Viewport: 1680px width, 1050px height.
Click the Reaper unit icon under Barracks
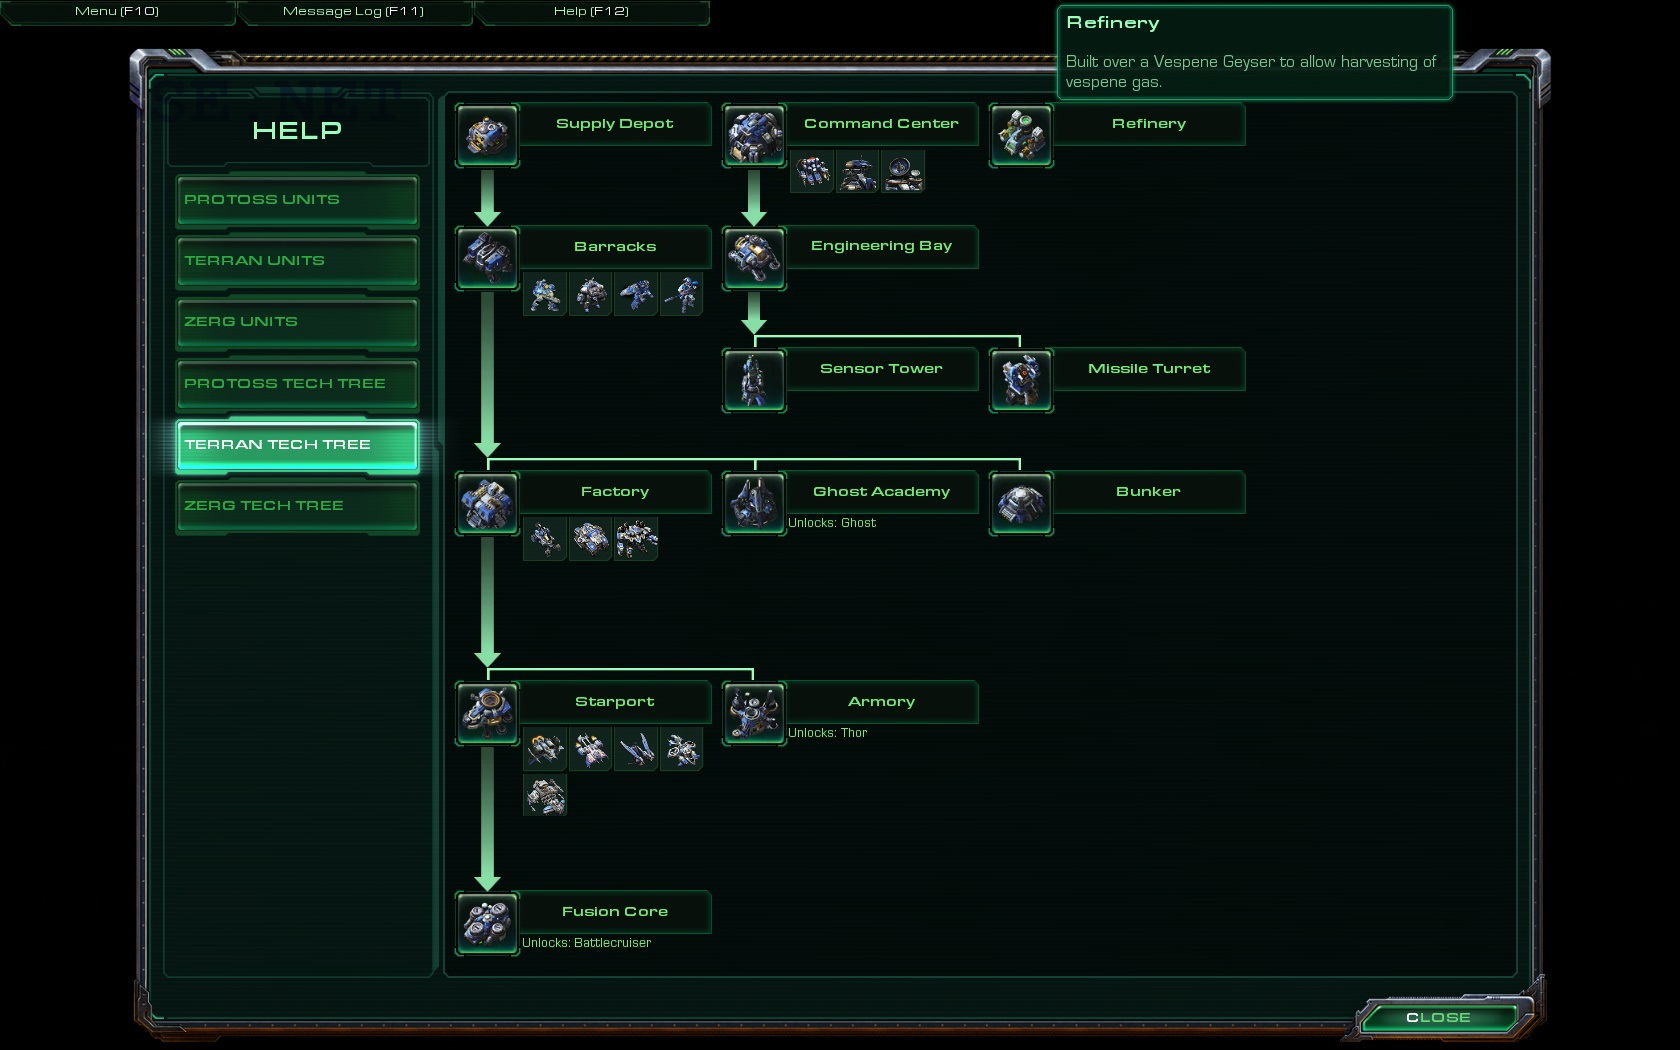click(x=636, y=295)
